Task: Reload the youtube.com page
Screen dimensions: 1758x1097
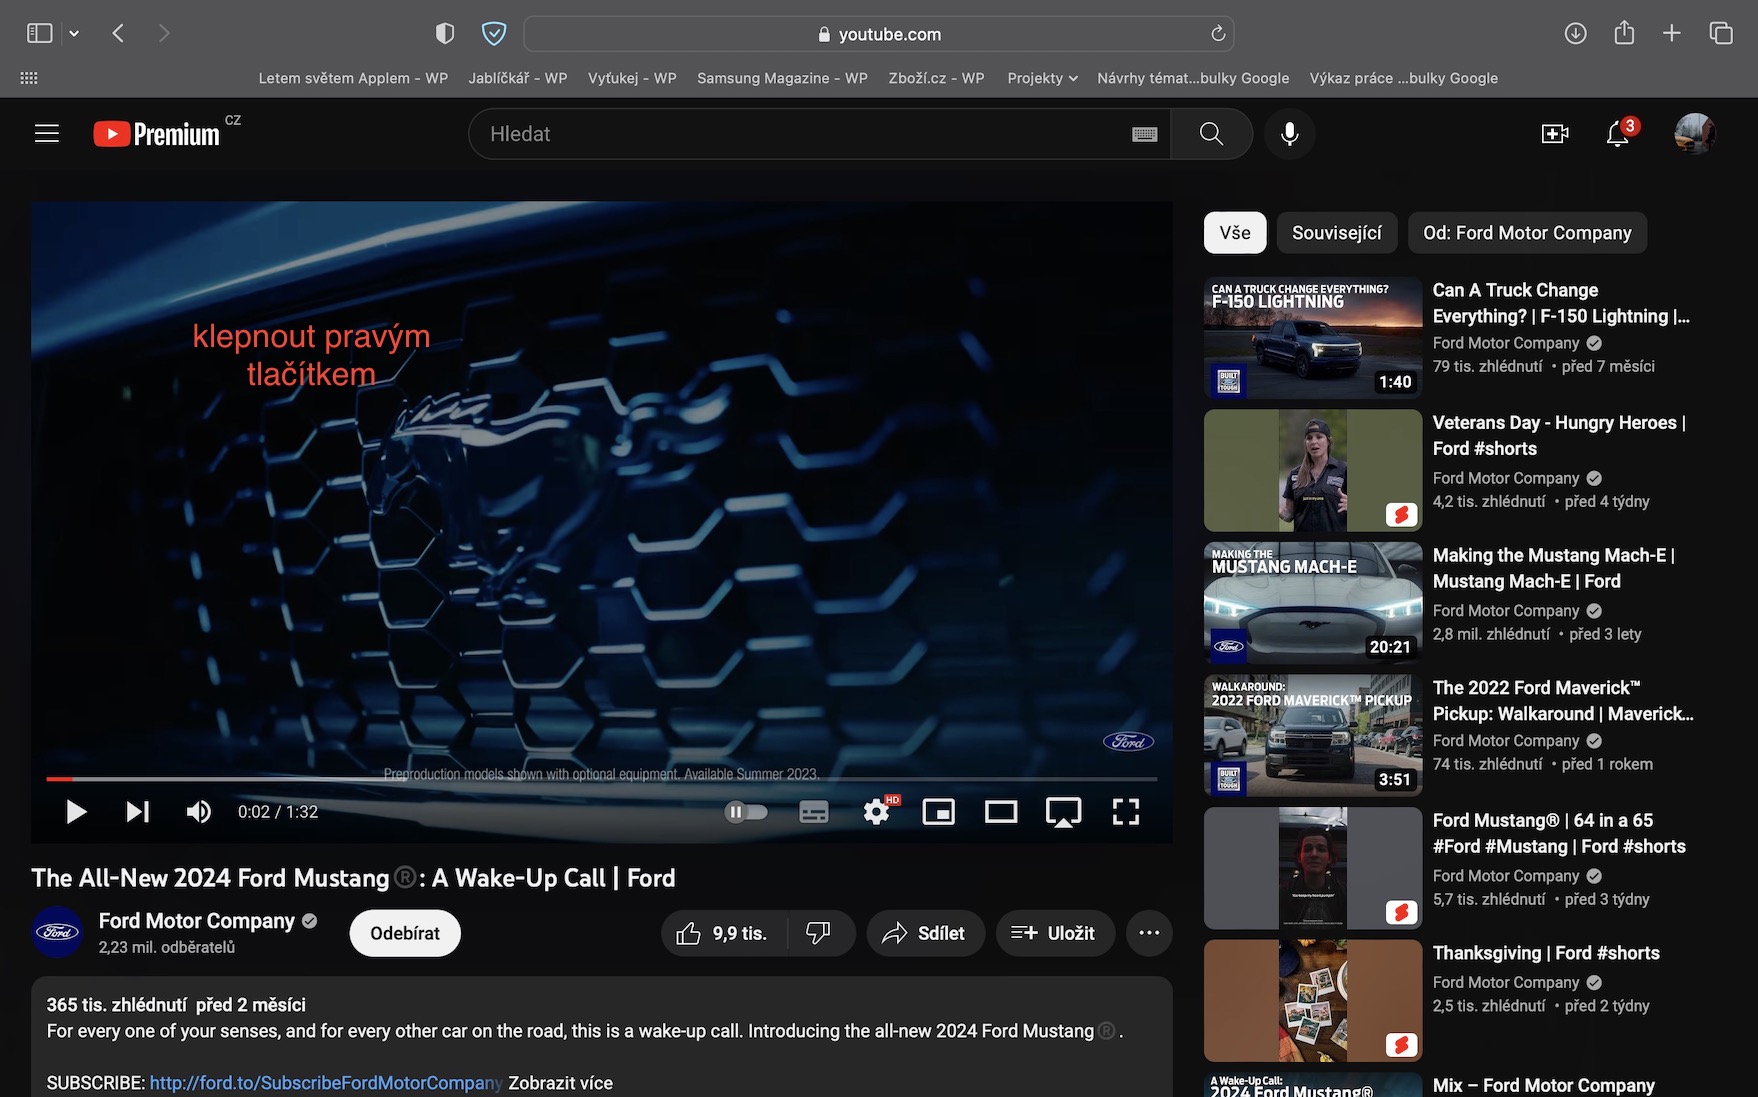Action: pos(1218,34)
